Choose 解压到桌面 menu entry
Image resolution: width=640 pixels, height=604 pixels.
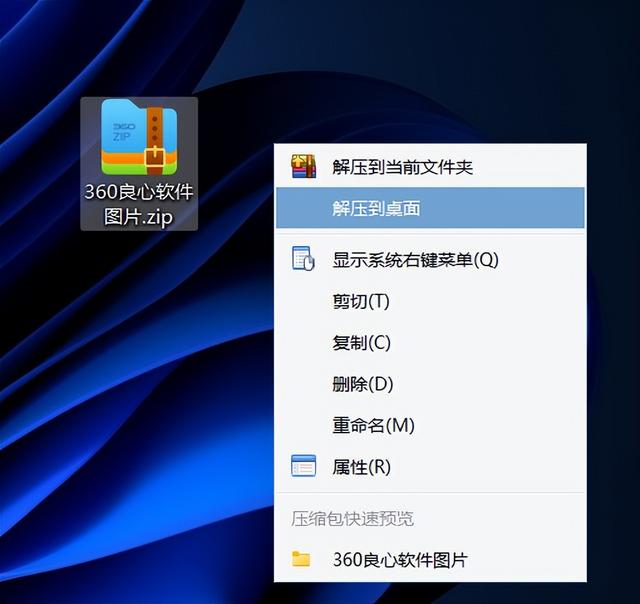(430, 208)
